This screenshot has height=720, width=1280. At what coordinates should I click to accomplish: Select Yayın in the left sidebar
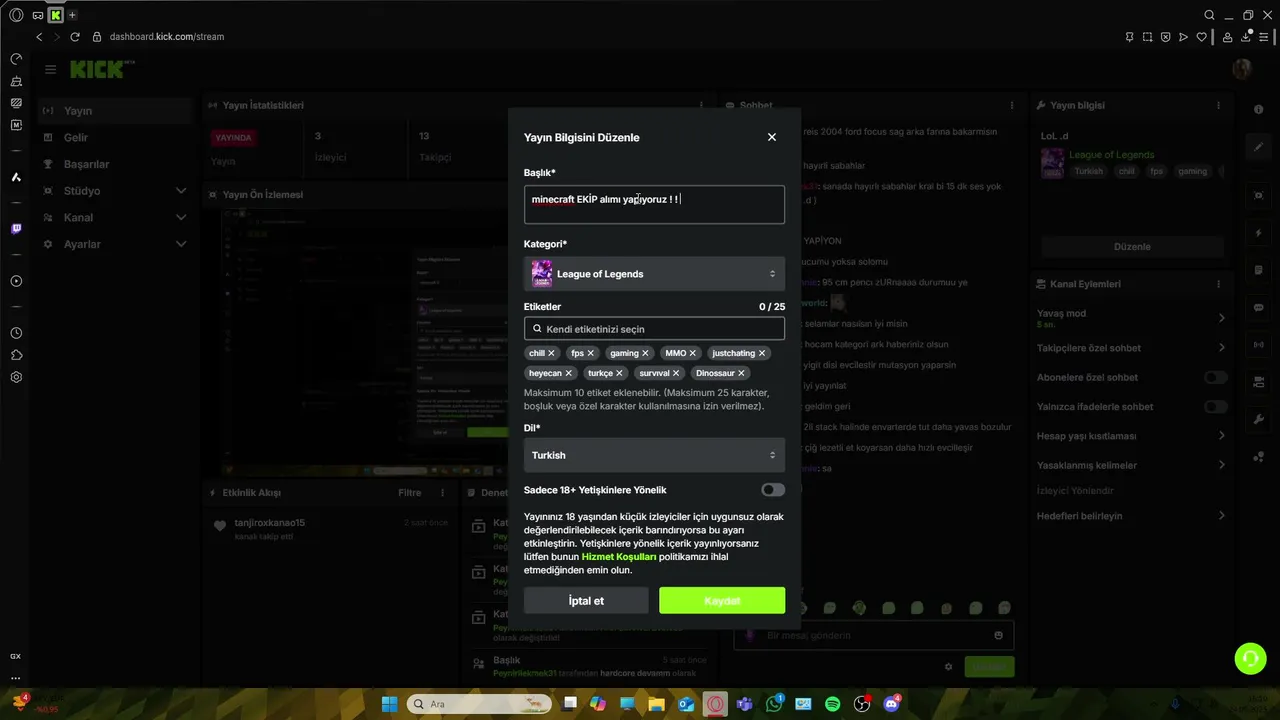(115, 111)
